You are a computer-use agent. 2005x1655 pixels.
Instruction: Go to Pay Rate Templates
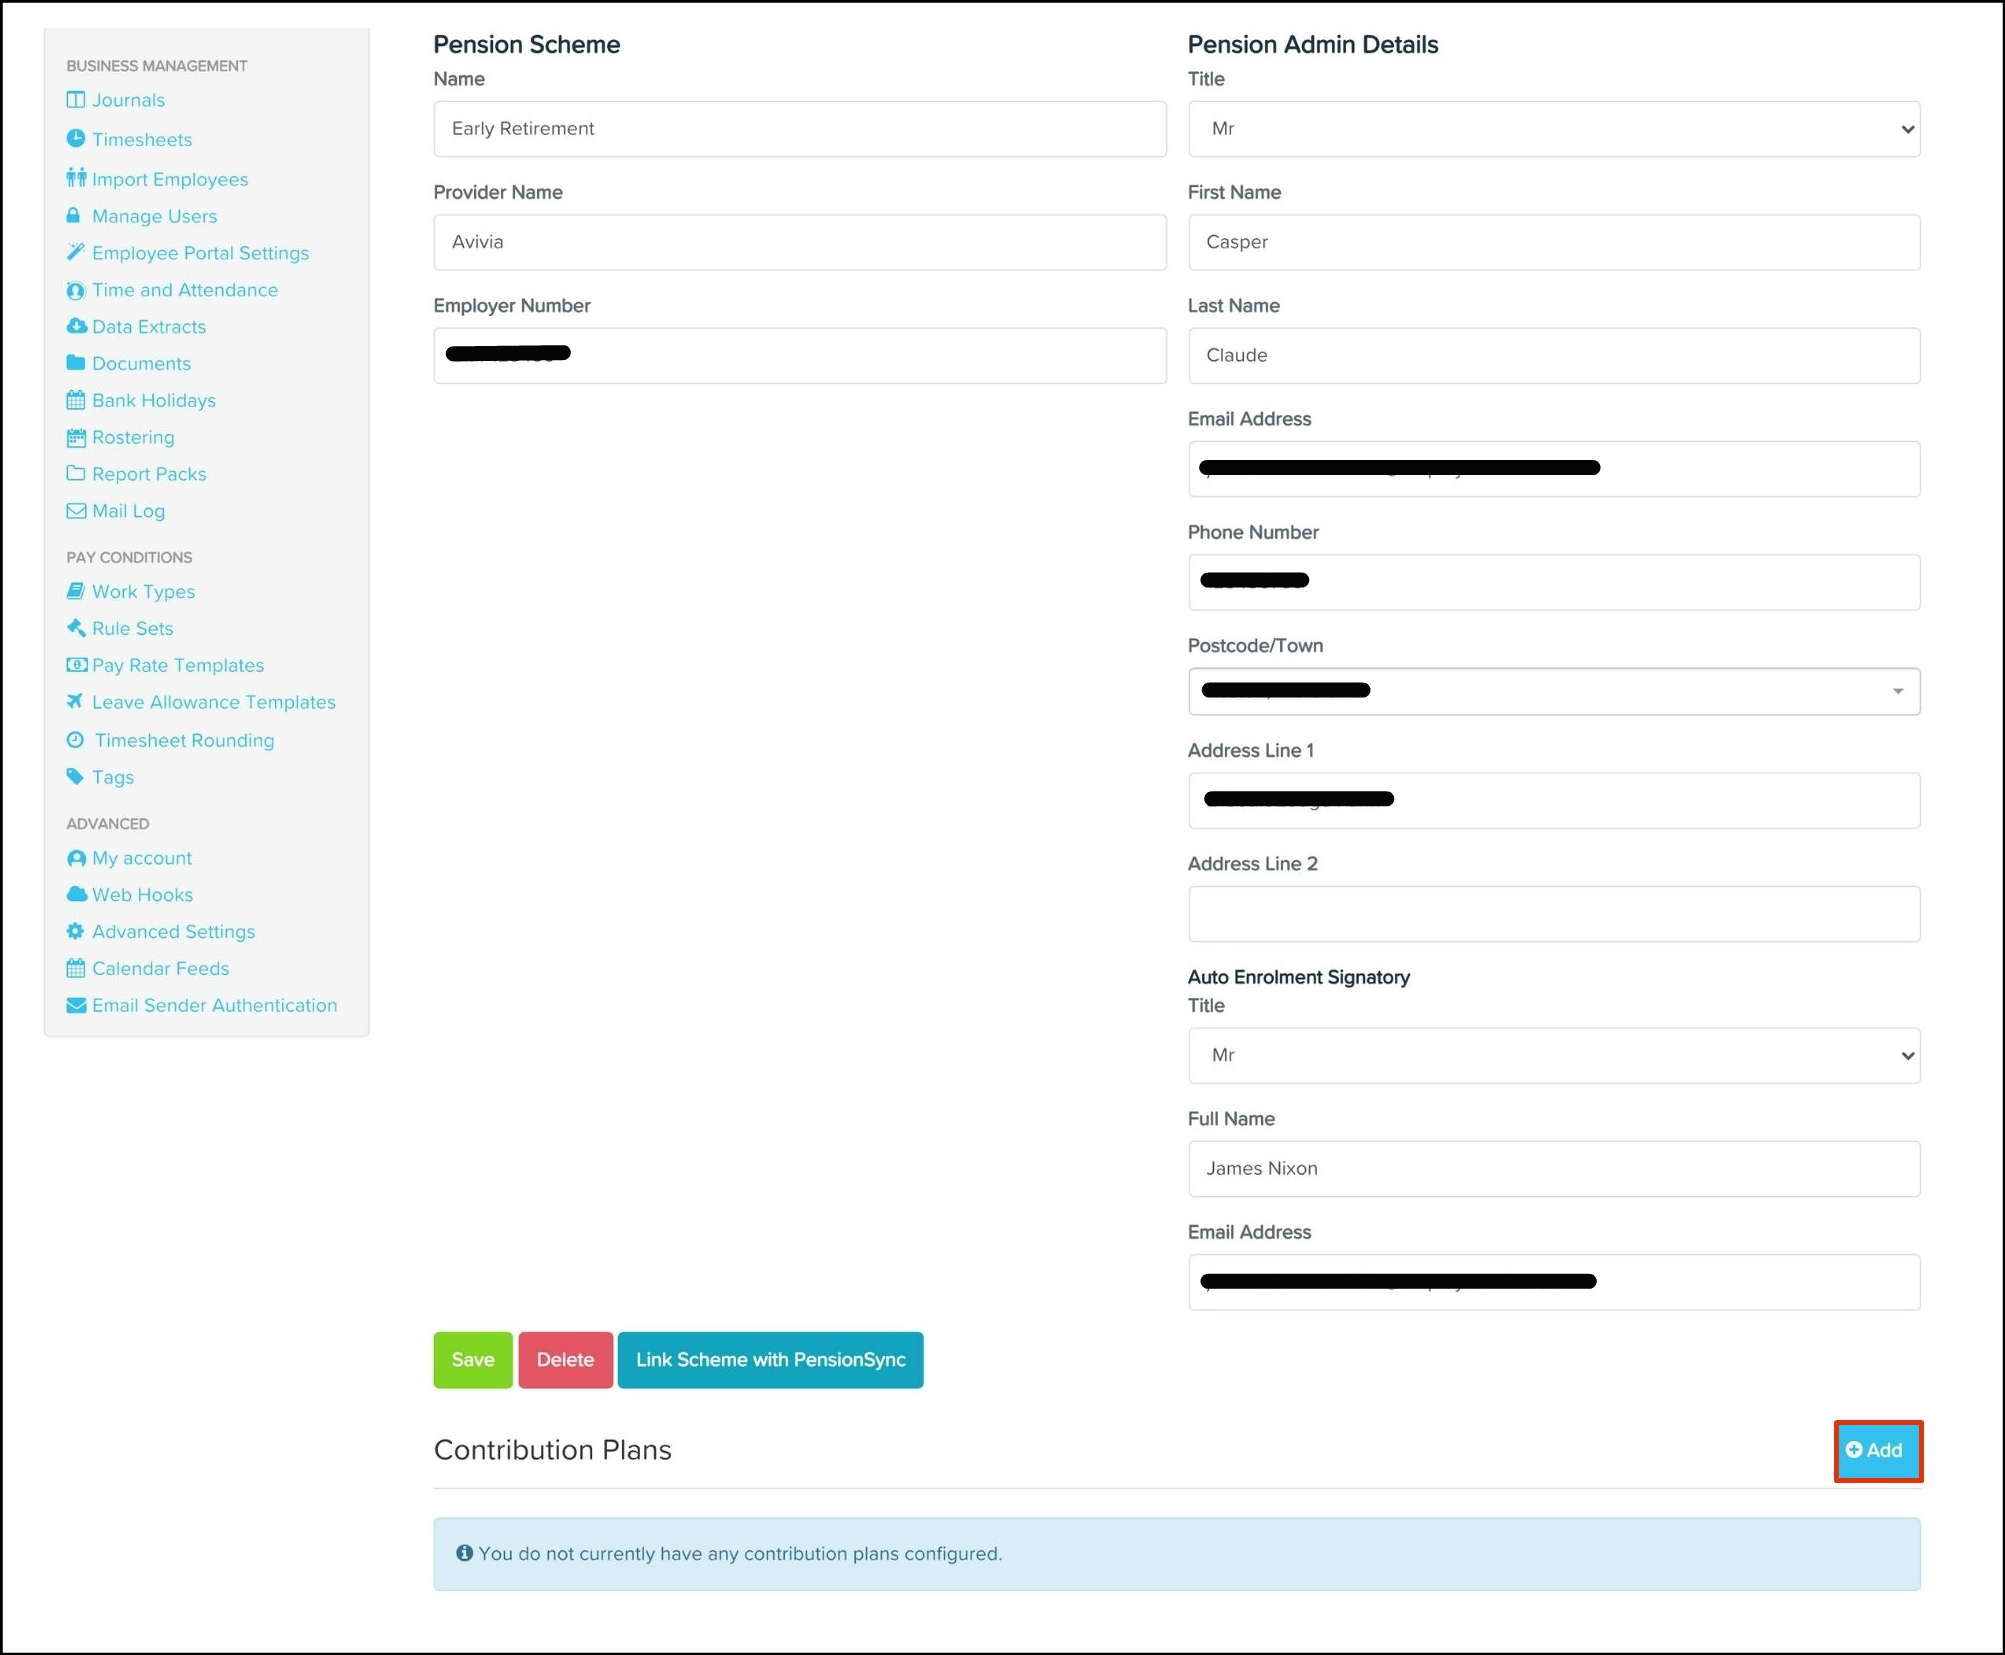click(x=178, y=665)
